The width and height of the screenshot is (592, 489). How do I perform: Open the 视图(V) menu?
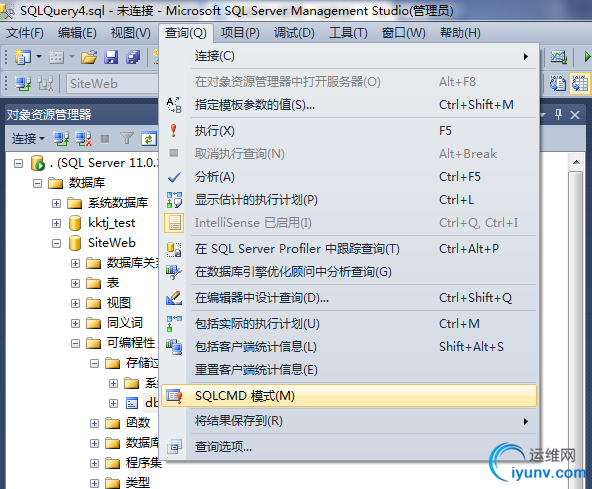pos(131,33)
